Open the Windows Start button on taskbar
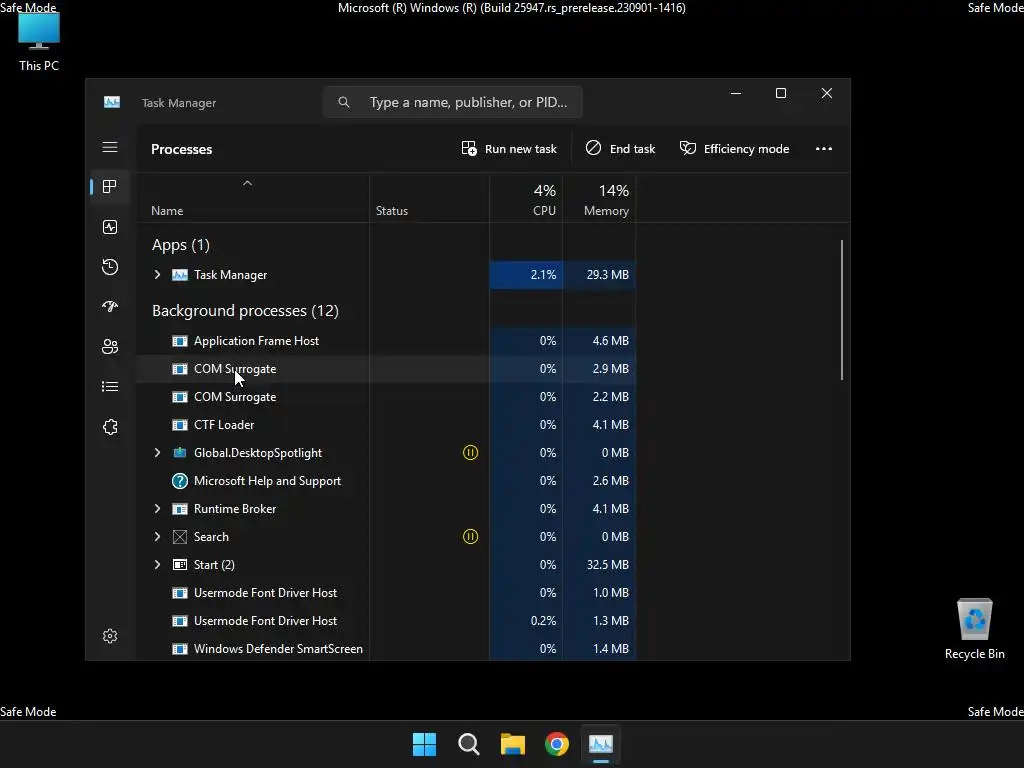The height and width of the screenshot is (768, 1024). (x=424, y=744)
